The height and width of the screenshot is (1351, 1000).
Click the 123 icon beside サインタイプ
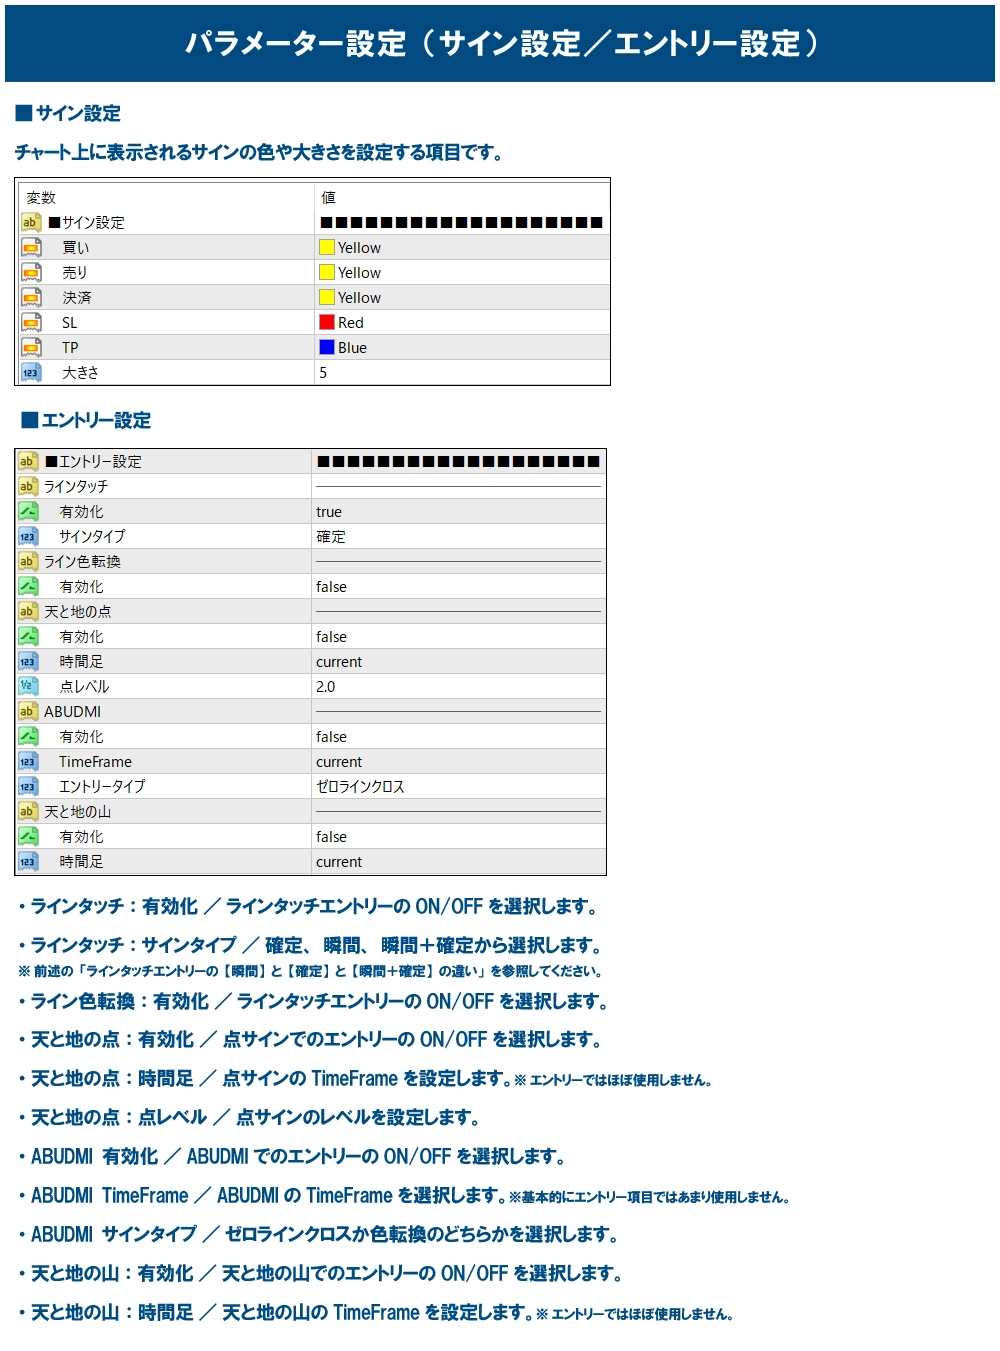[28, 536]
